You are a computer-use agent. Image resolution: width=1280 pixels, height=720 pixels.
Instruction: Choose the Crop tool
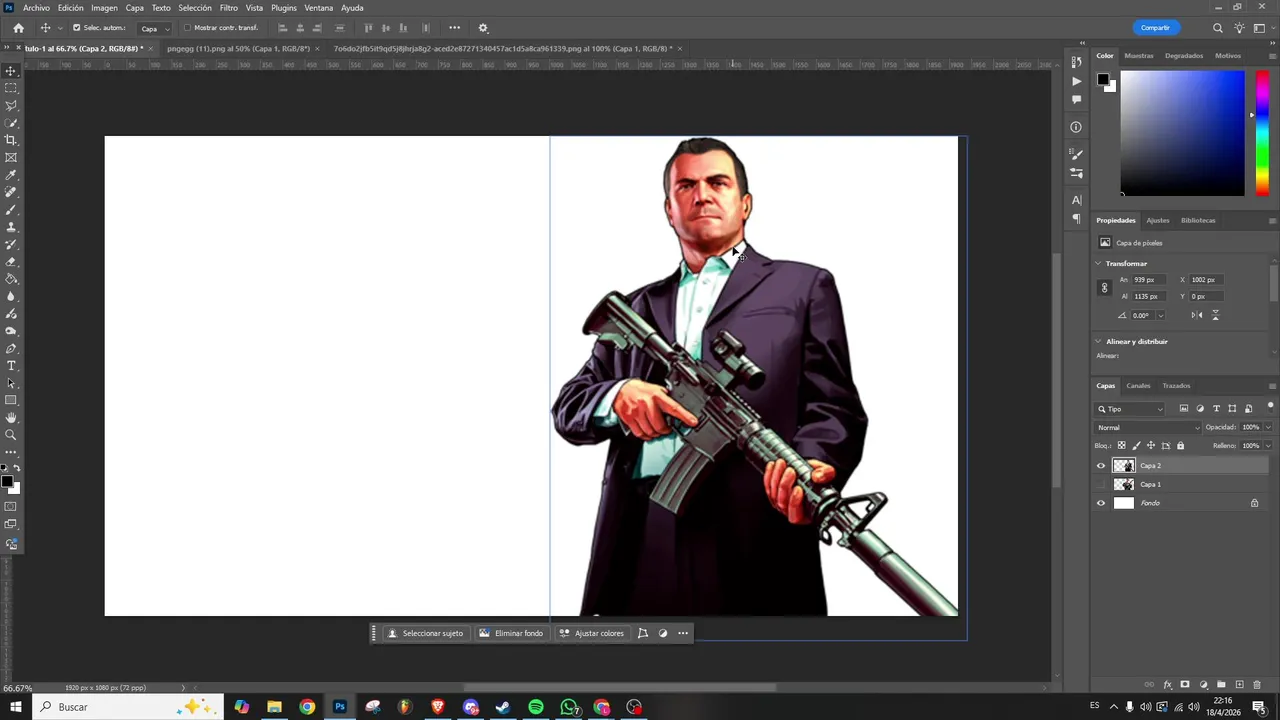[x=11, y=140]
